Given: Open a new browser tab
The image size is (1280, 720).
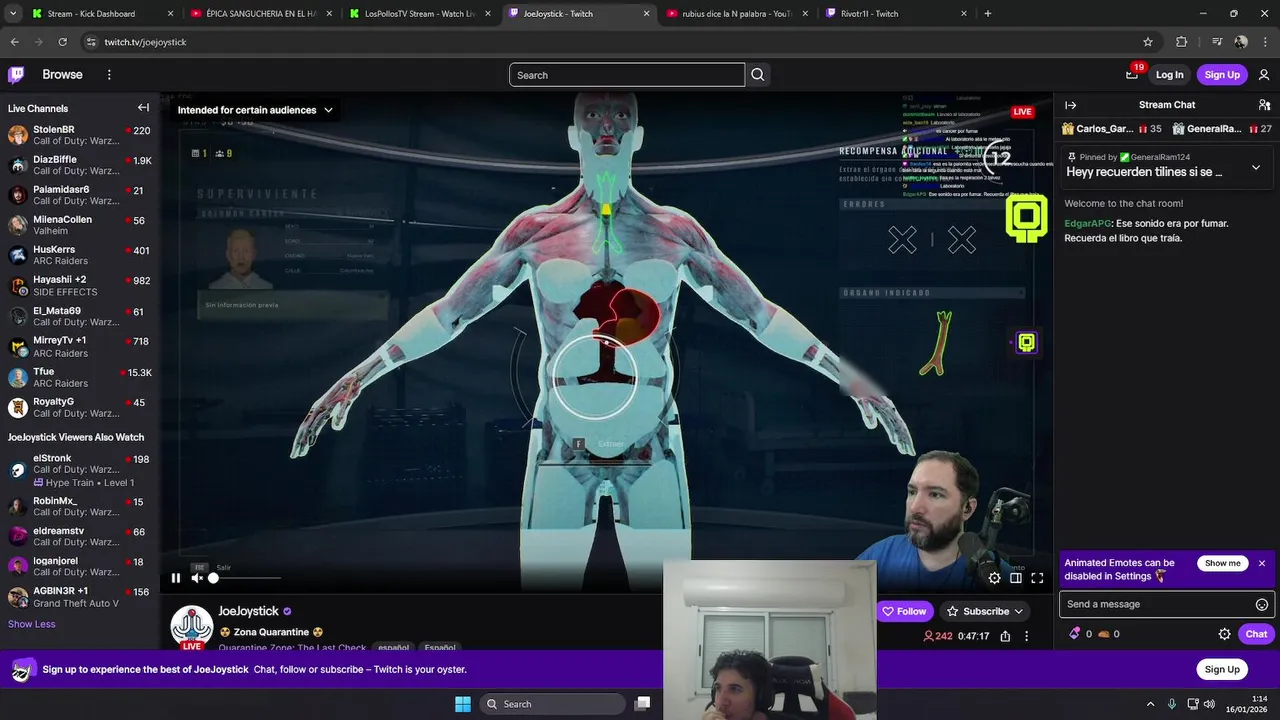Looking at the screenshot, I should tap(988, 14).
